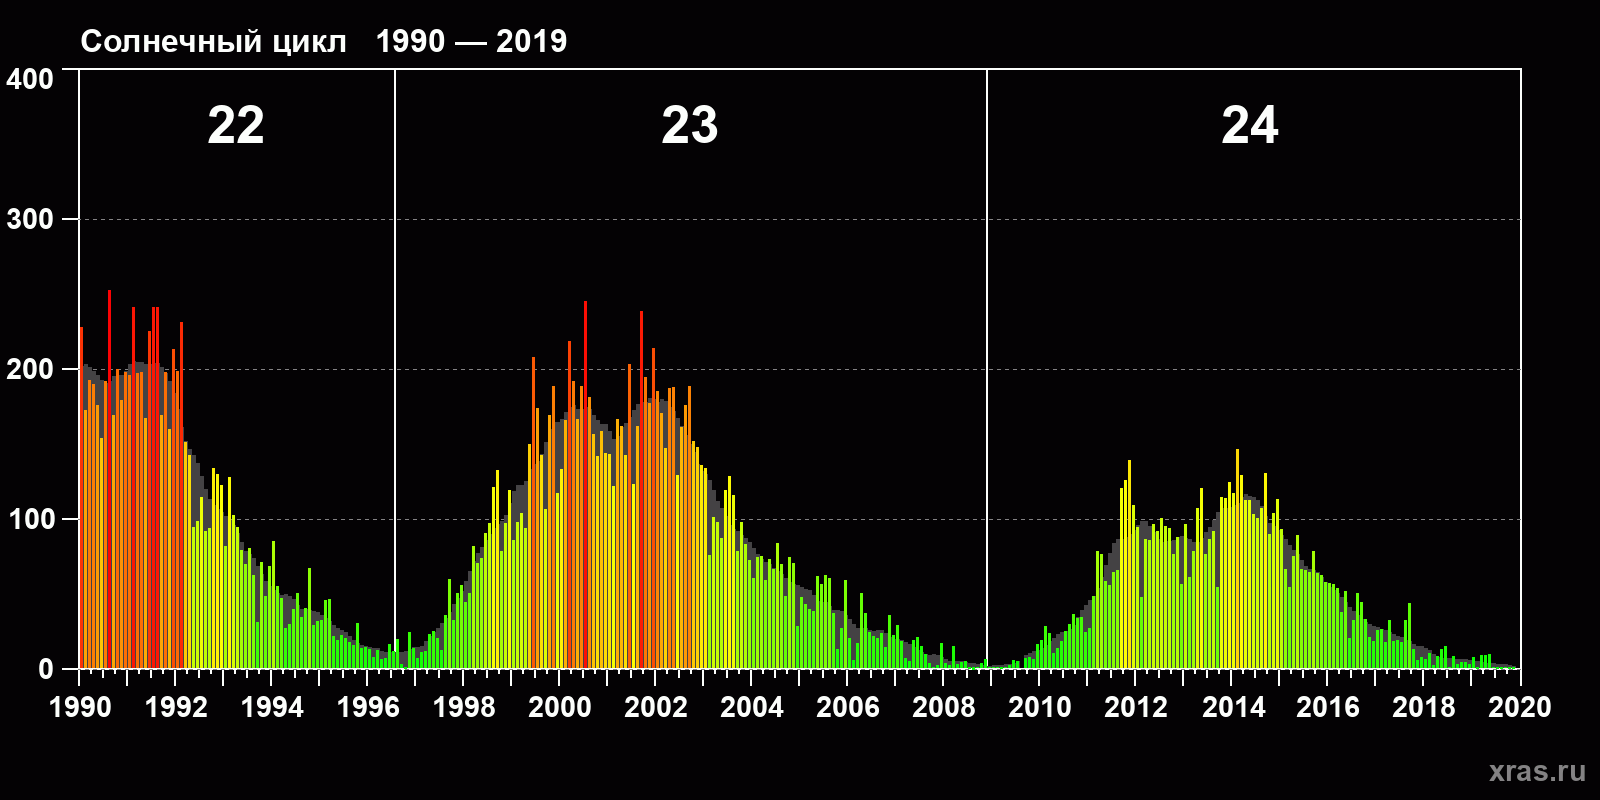Click the y-axis value 200
Image resolution: width=1600 pixels, height=800 pixels.
(30, 369)
